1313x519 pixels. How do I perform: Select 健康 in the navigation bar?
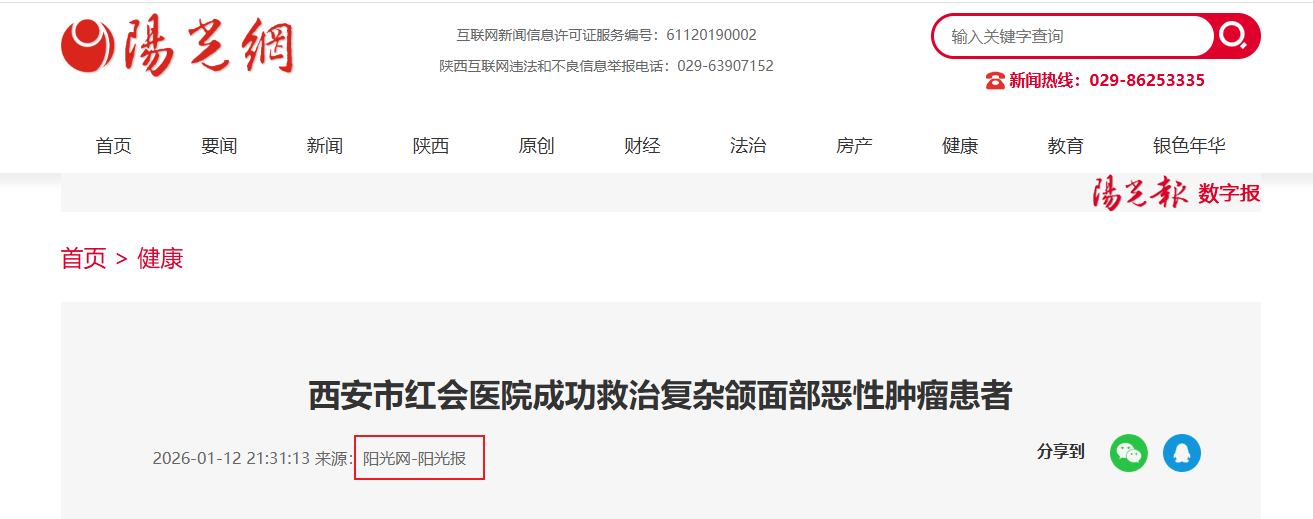960,146
